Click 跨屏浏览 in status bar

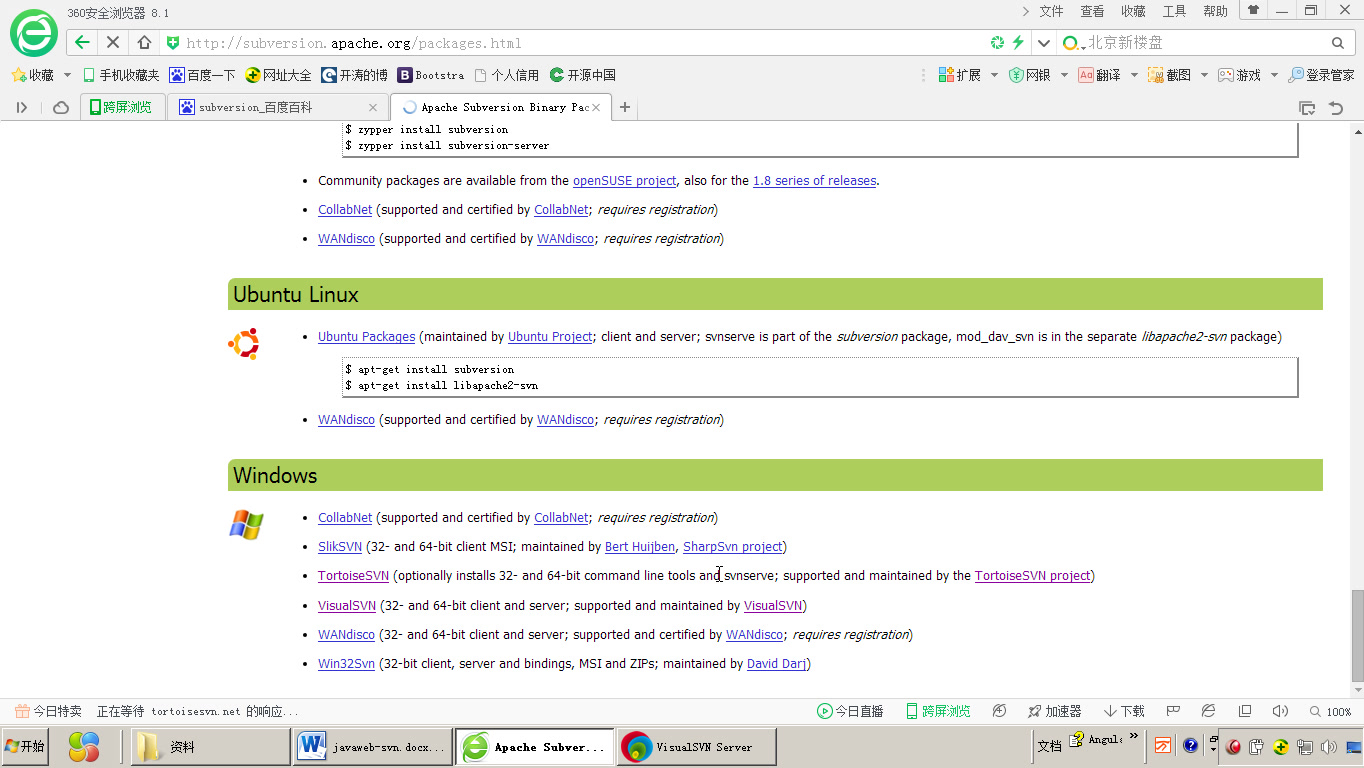click(x=938, y=711)
